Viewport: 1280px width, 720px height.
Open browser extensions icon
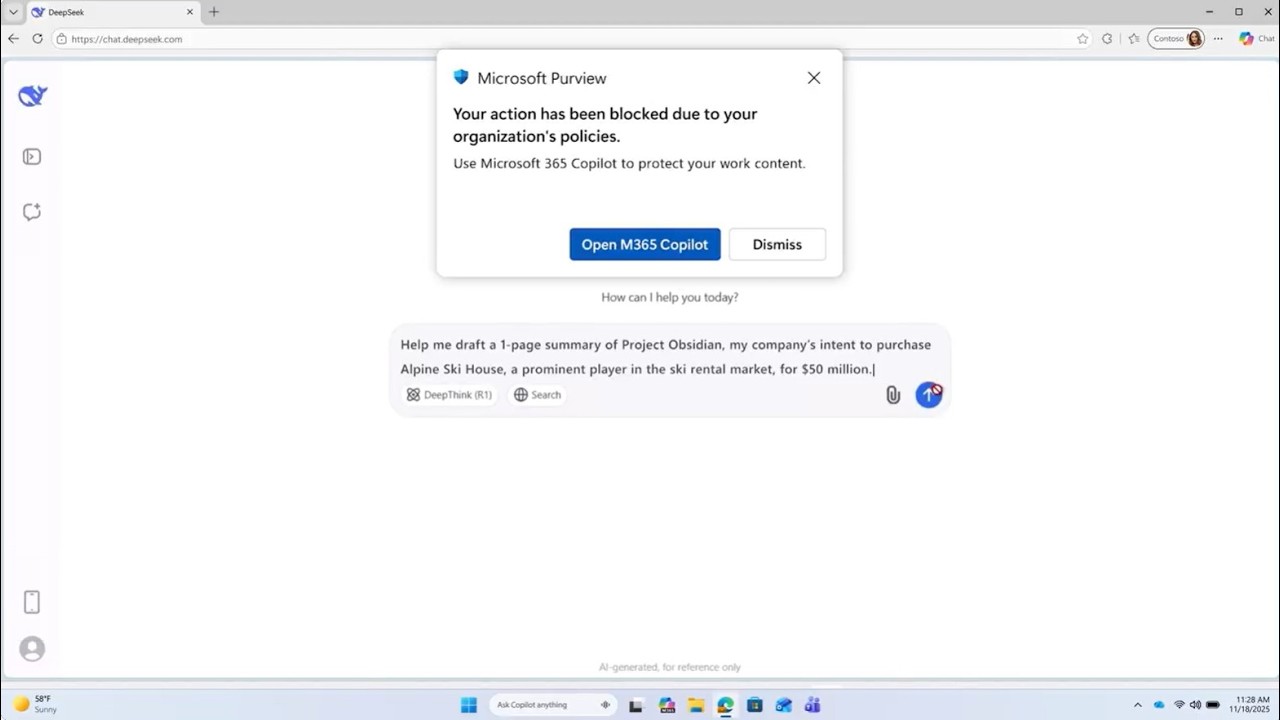(1107, 39)
